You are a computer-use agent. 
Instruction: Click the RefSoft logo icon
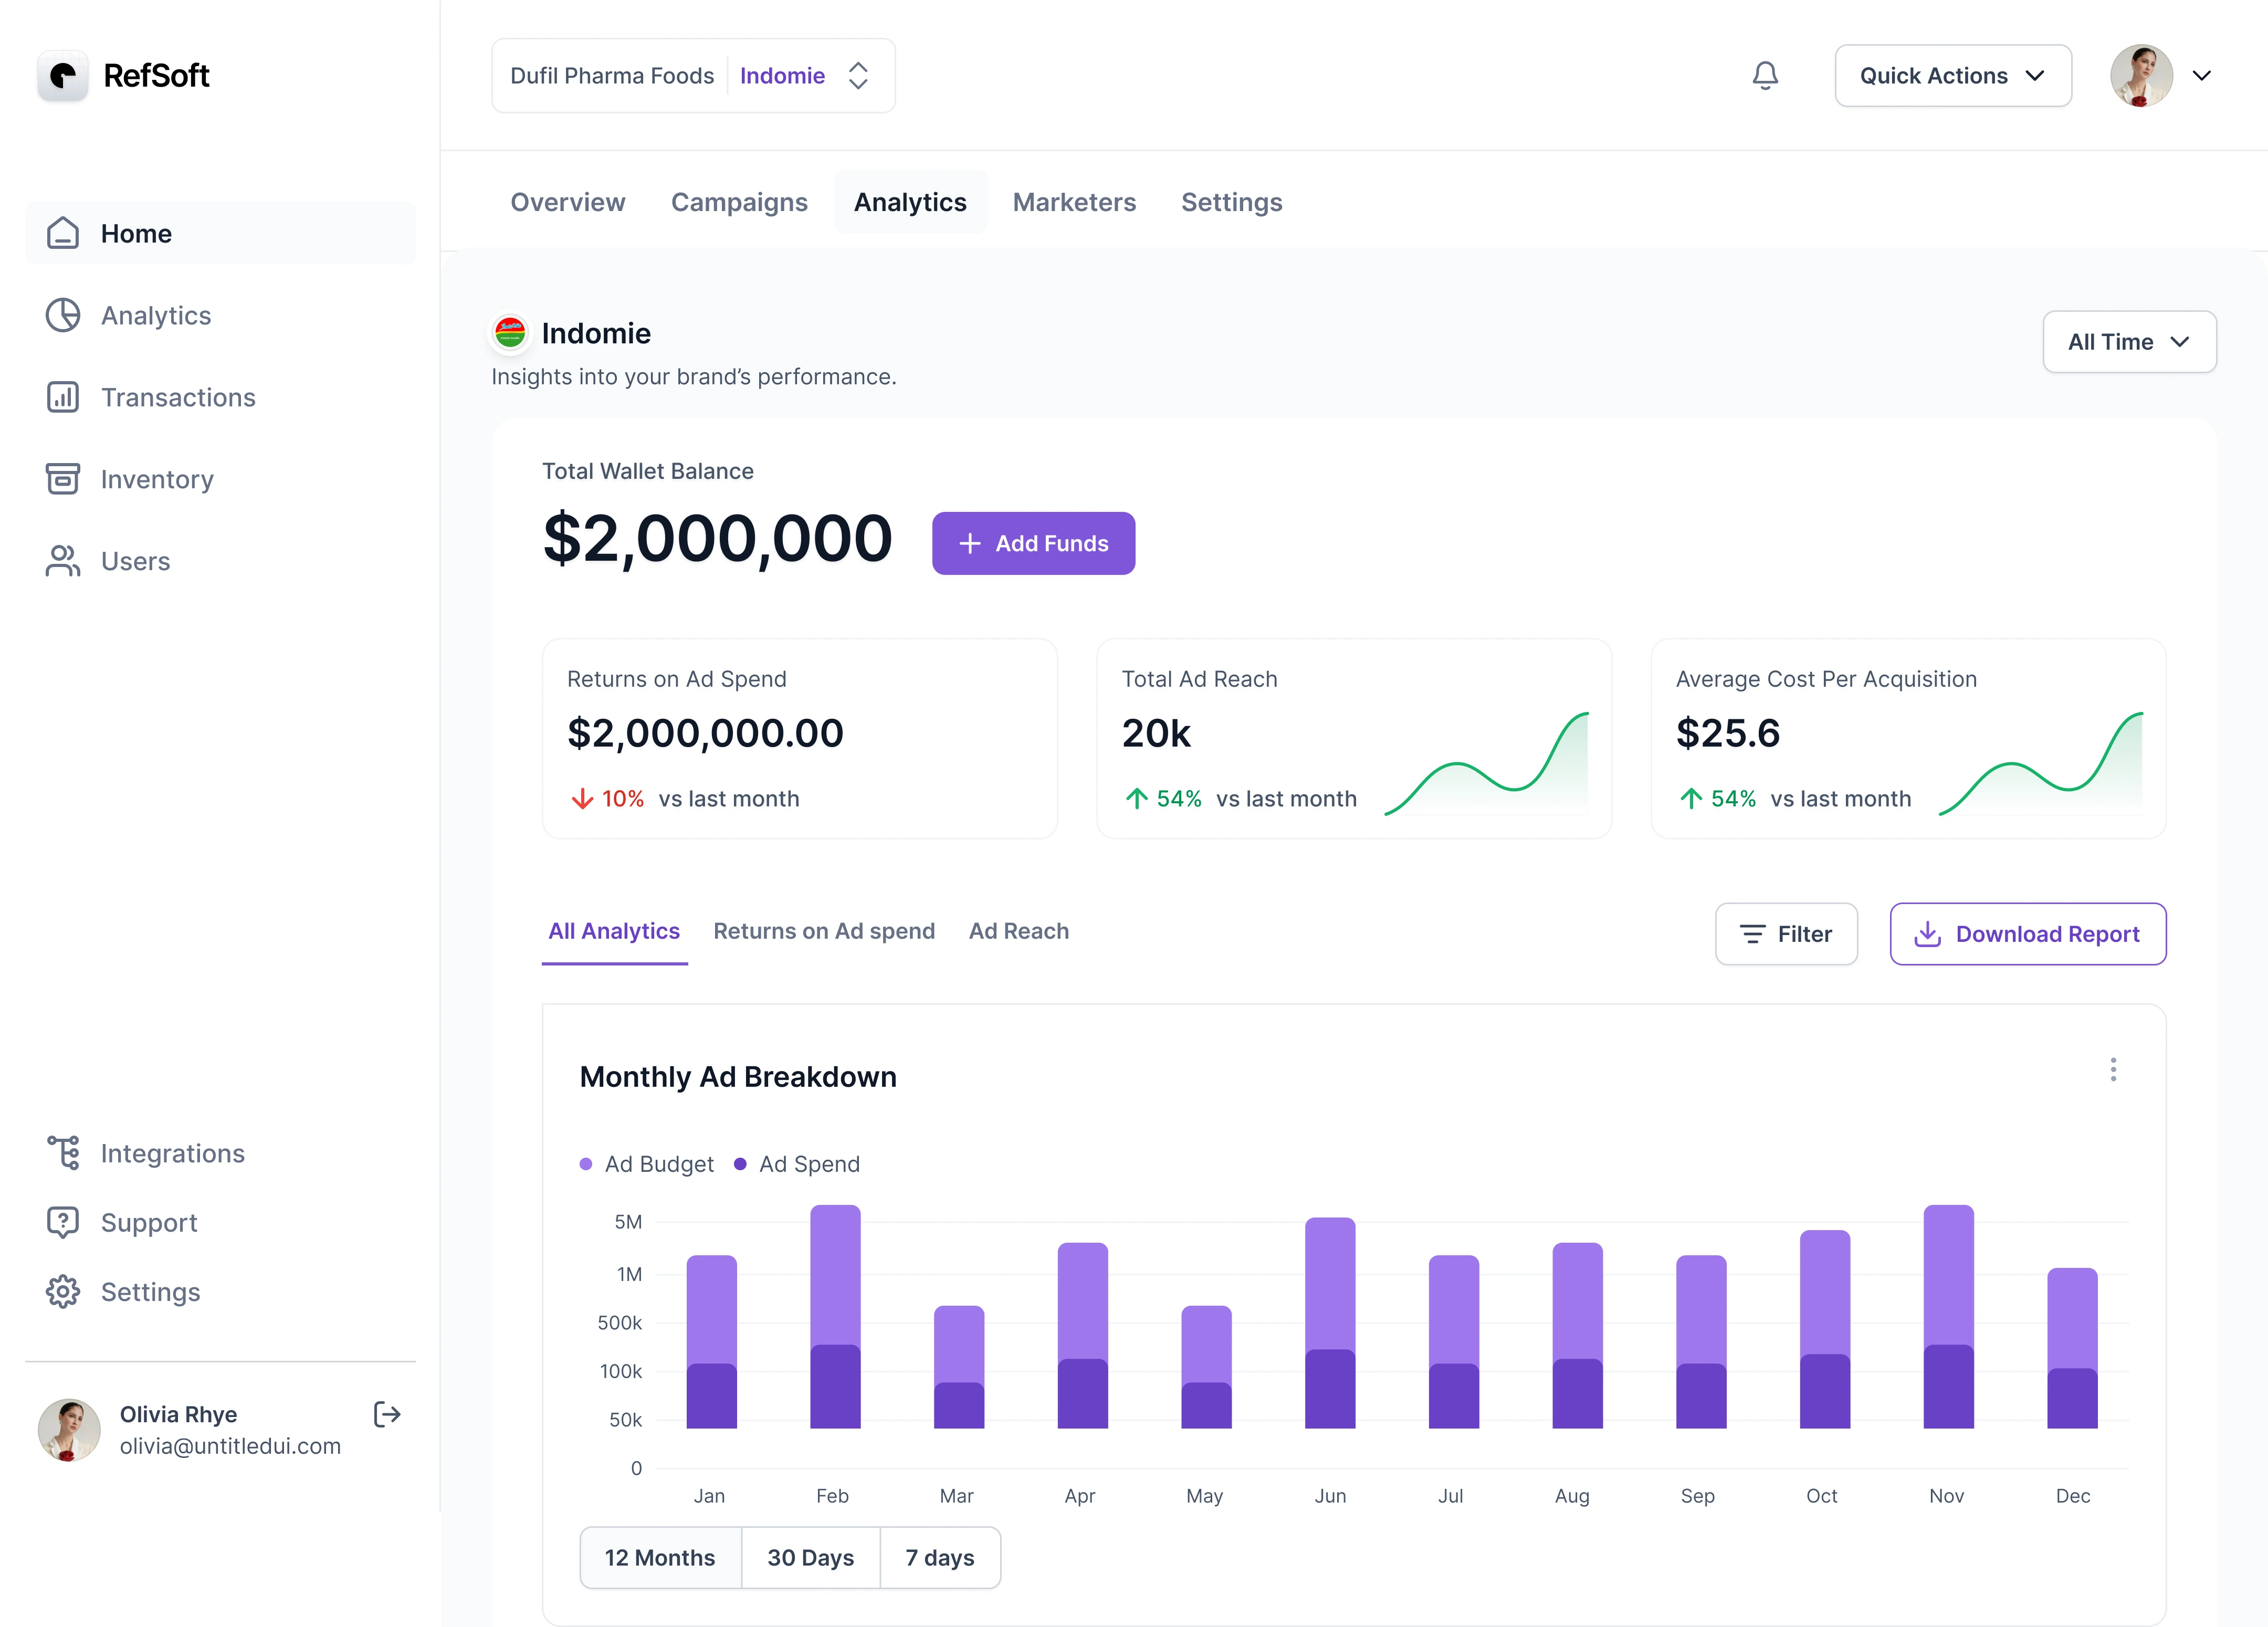(63, 76)
